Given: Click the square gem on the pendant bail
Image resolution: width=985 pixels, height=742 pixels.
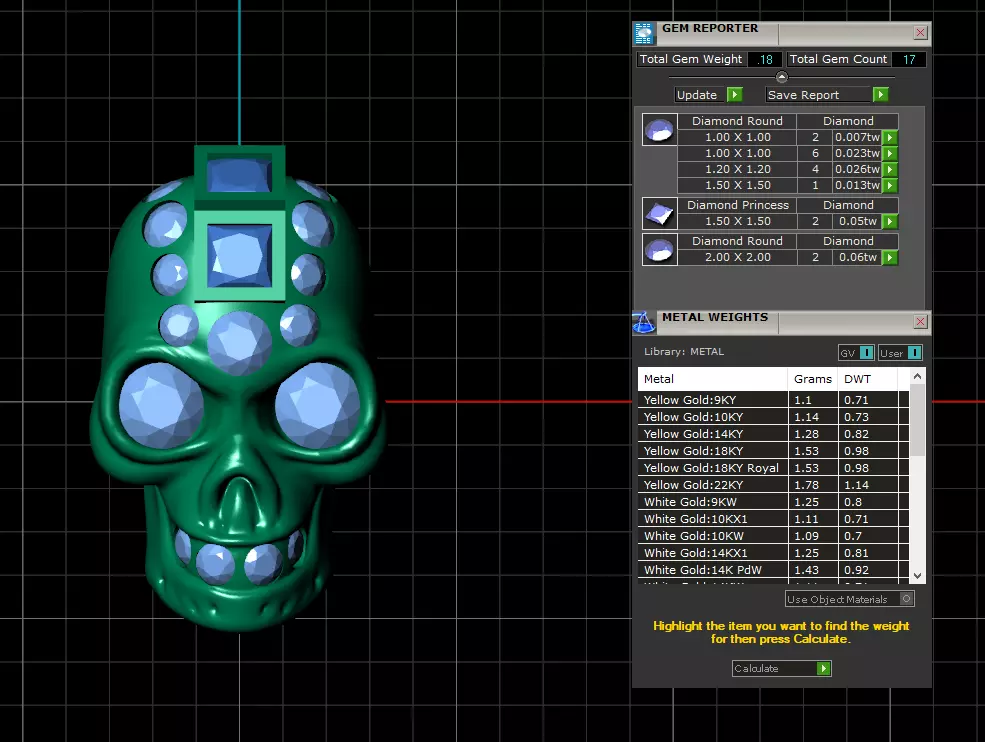Looking at the screenshot, I should pyautogui.click(x=239, y=175).
